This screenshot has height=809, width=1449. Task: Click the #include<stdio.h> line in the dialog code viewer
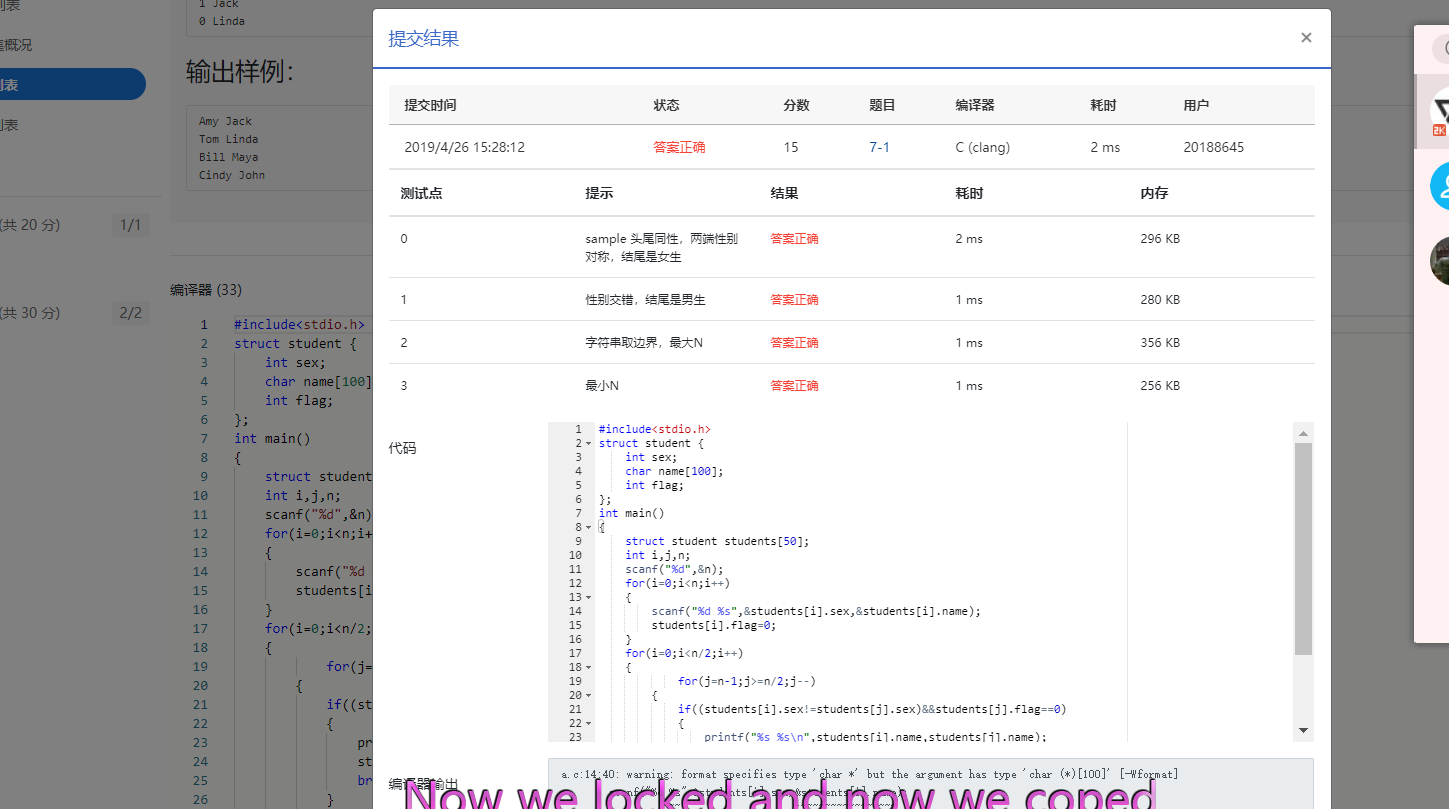[x=654, y=429]
